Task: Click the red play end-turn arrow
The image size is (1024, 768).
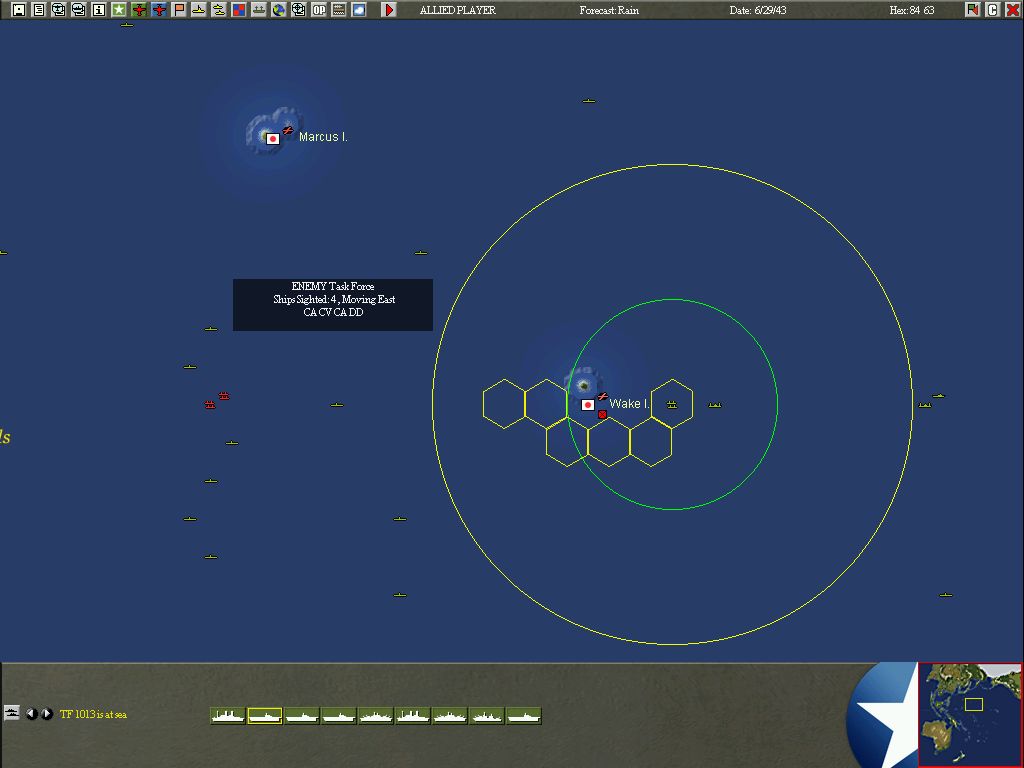Action: pyautogui.click(x=389, y=10)
